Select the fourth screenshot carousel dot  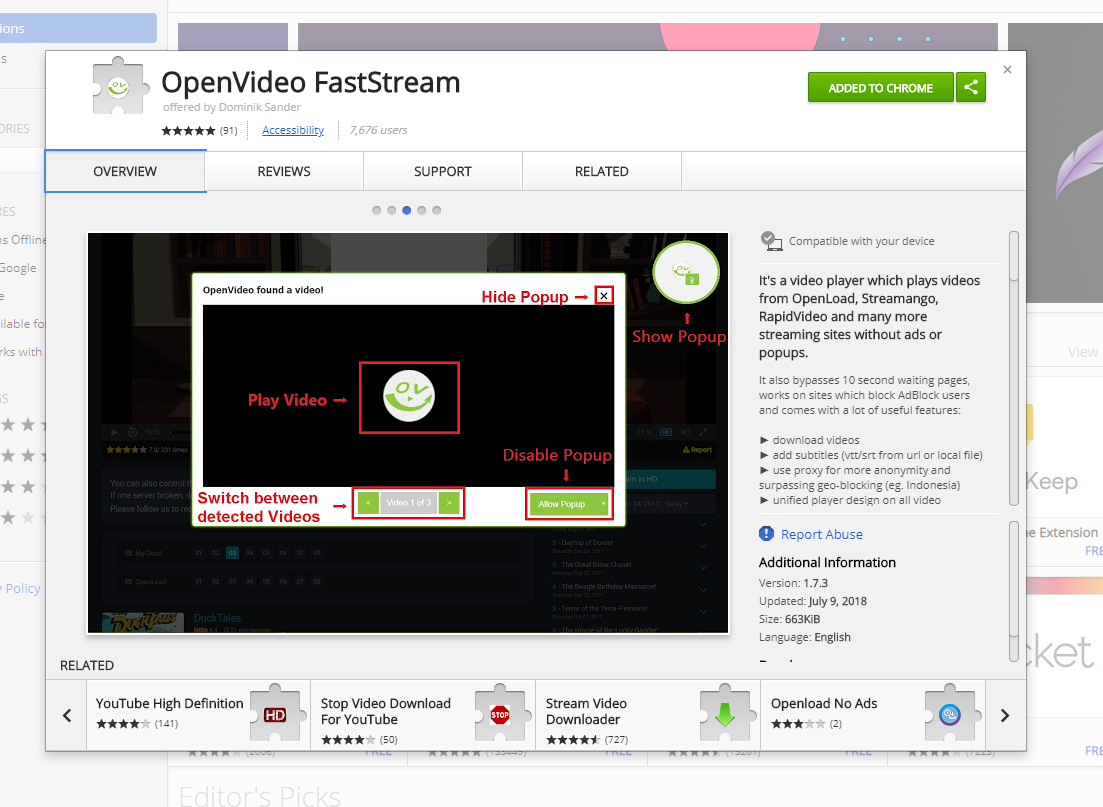pyautogui.click(x=421, y=210)
